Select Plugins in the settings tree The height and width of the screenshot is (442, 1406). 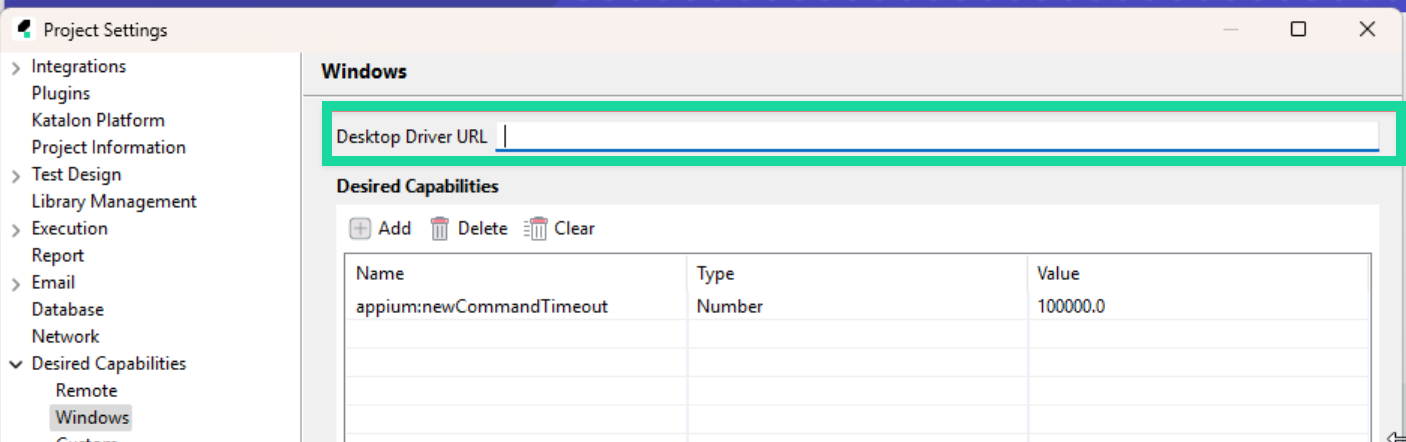(x=61, y=93)
